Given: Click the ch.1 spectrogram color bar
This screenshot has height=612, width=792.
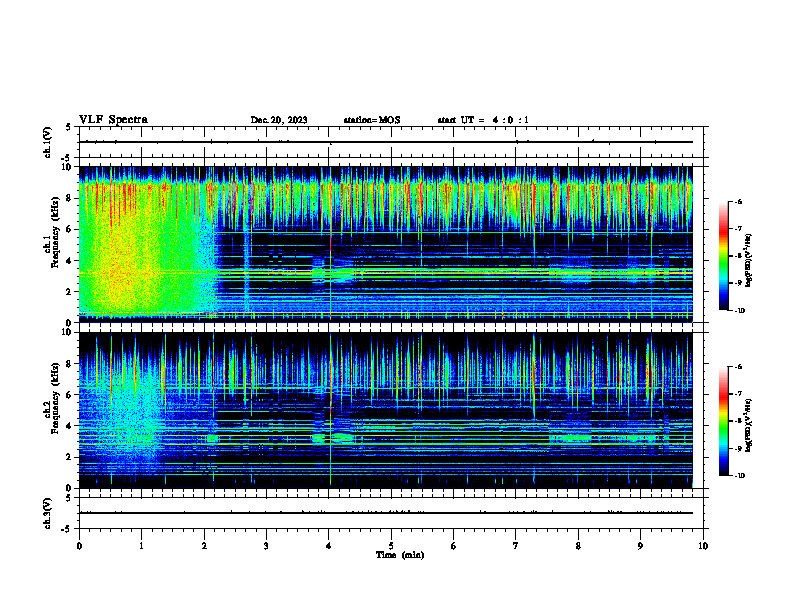Looking at the screenshot, I should click(x=724, y=256).
